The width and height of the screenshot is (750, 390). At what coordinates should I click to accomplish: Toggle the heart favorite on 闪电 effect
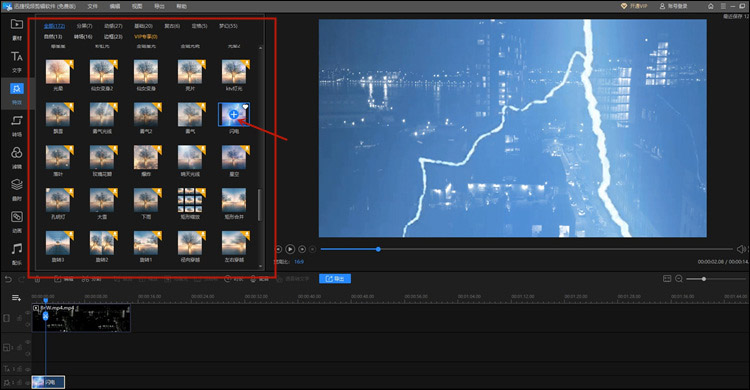point(245,106)
